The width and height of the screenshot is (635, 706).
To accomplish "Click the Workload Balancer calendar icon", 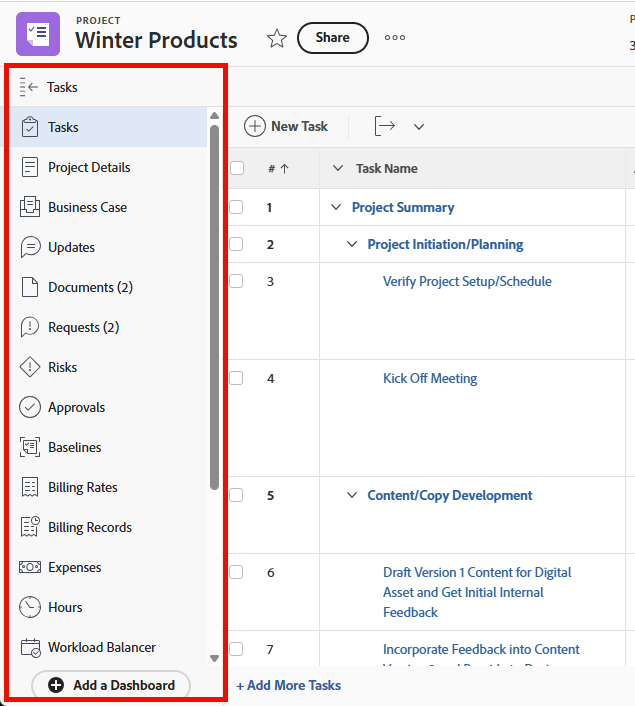I will coord(30,647).
